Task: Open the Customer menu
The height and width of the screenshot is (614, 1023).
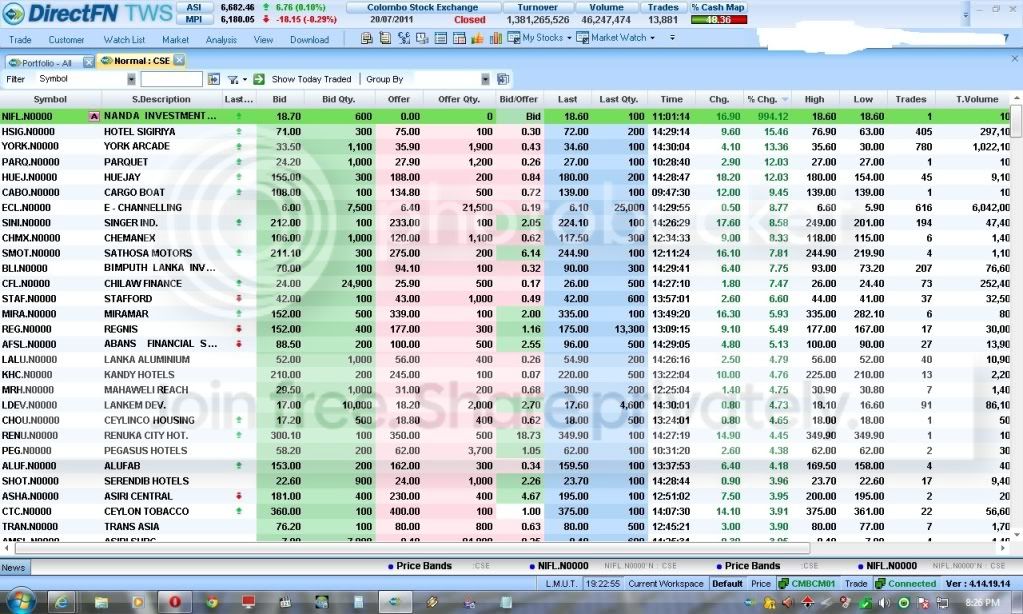Action: click(67, 40)
